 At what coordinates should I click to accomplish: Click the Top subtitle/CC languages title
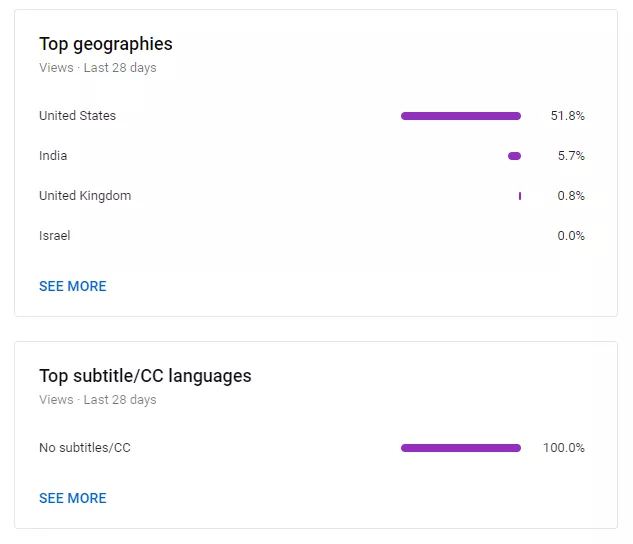[x=145, y=376]
